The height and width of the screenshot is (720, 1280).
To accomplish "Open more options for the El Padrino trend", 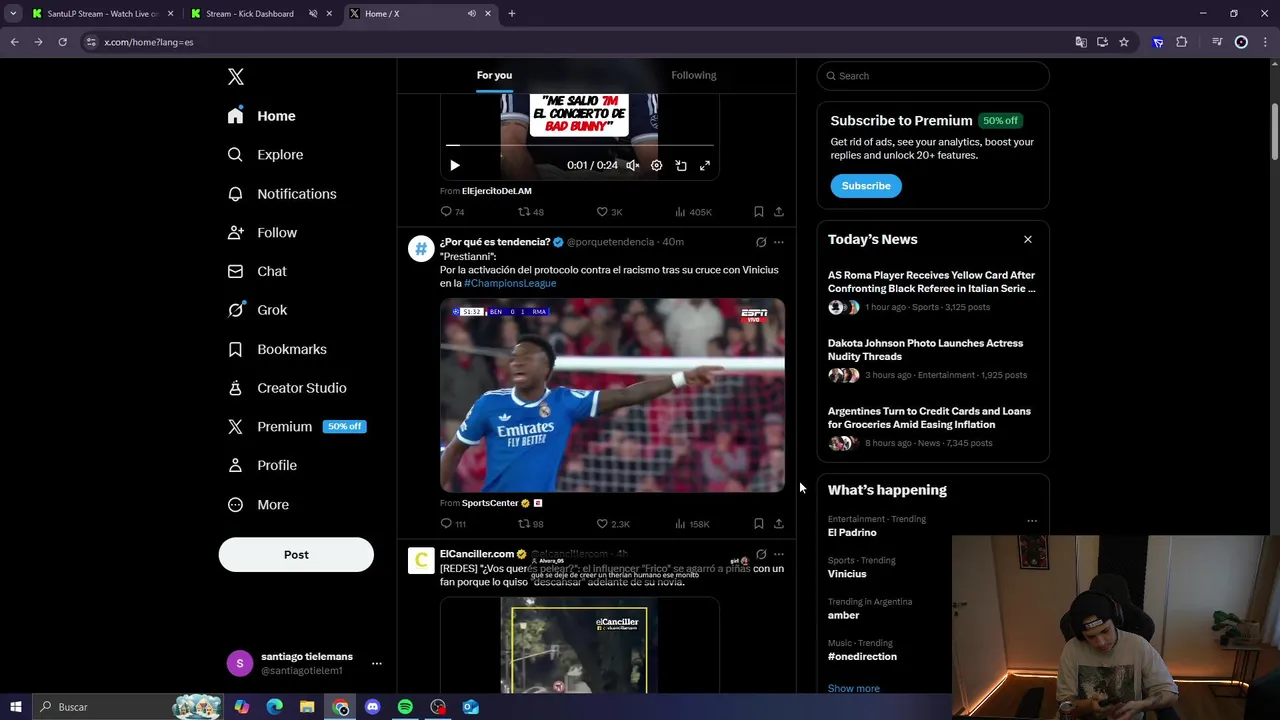I will tap(1032, 521).
